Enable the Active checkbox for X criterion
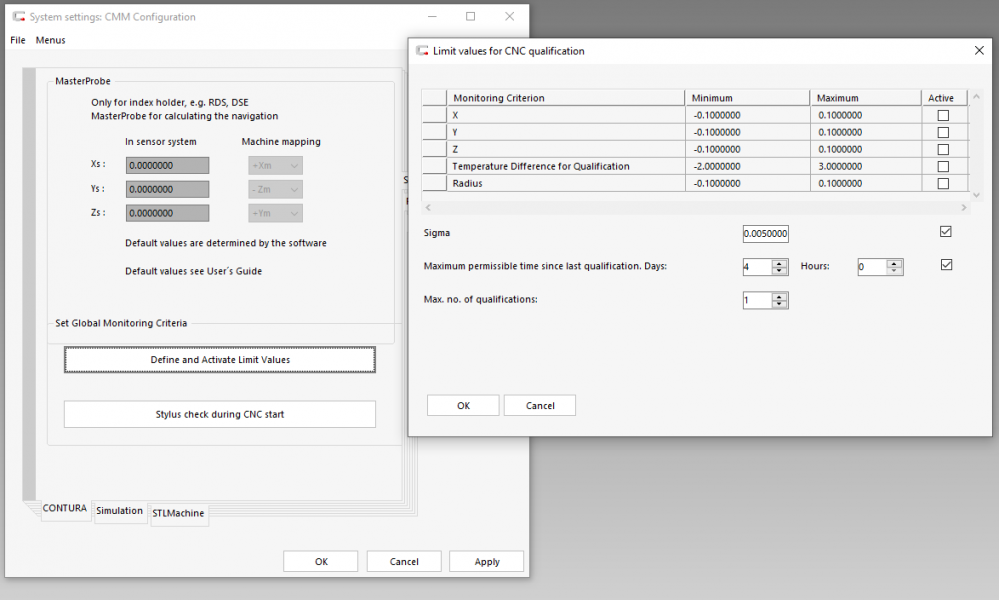999x600 pixels. pos(943,116)
